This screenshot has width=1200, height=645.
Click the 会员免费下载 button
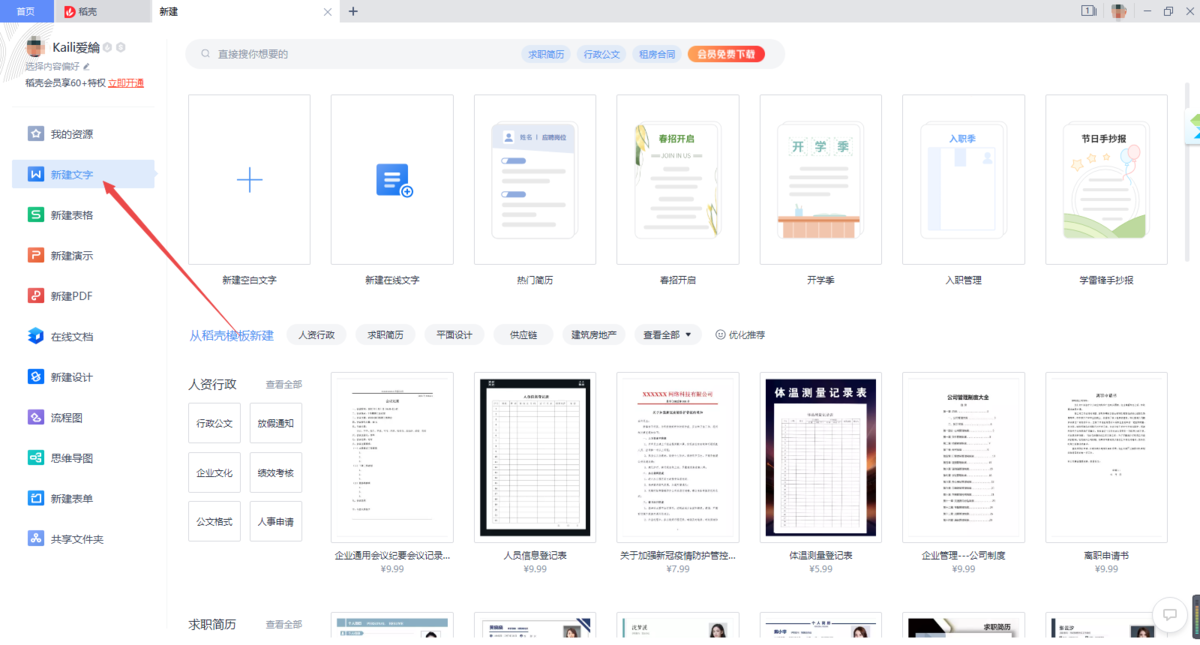pos(727,53)
